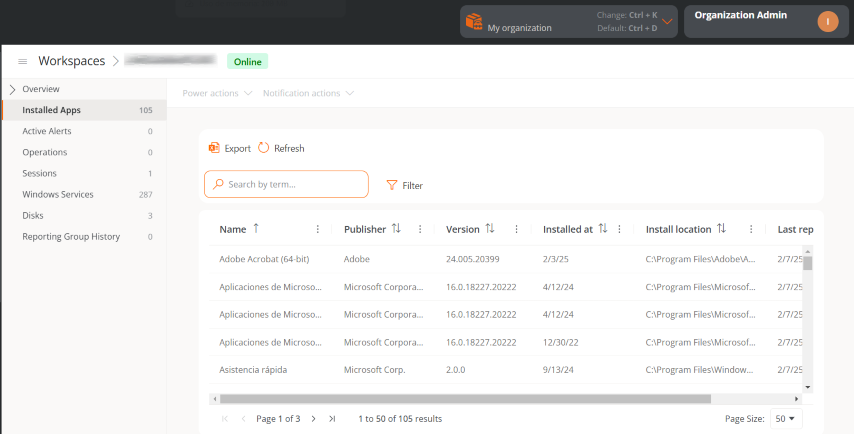Click the horizontal scrollbar thumb

pyautogui.click(x=465, y=399)
